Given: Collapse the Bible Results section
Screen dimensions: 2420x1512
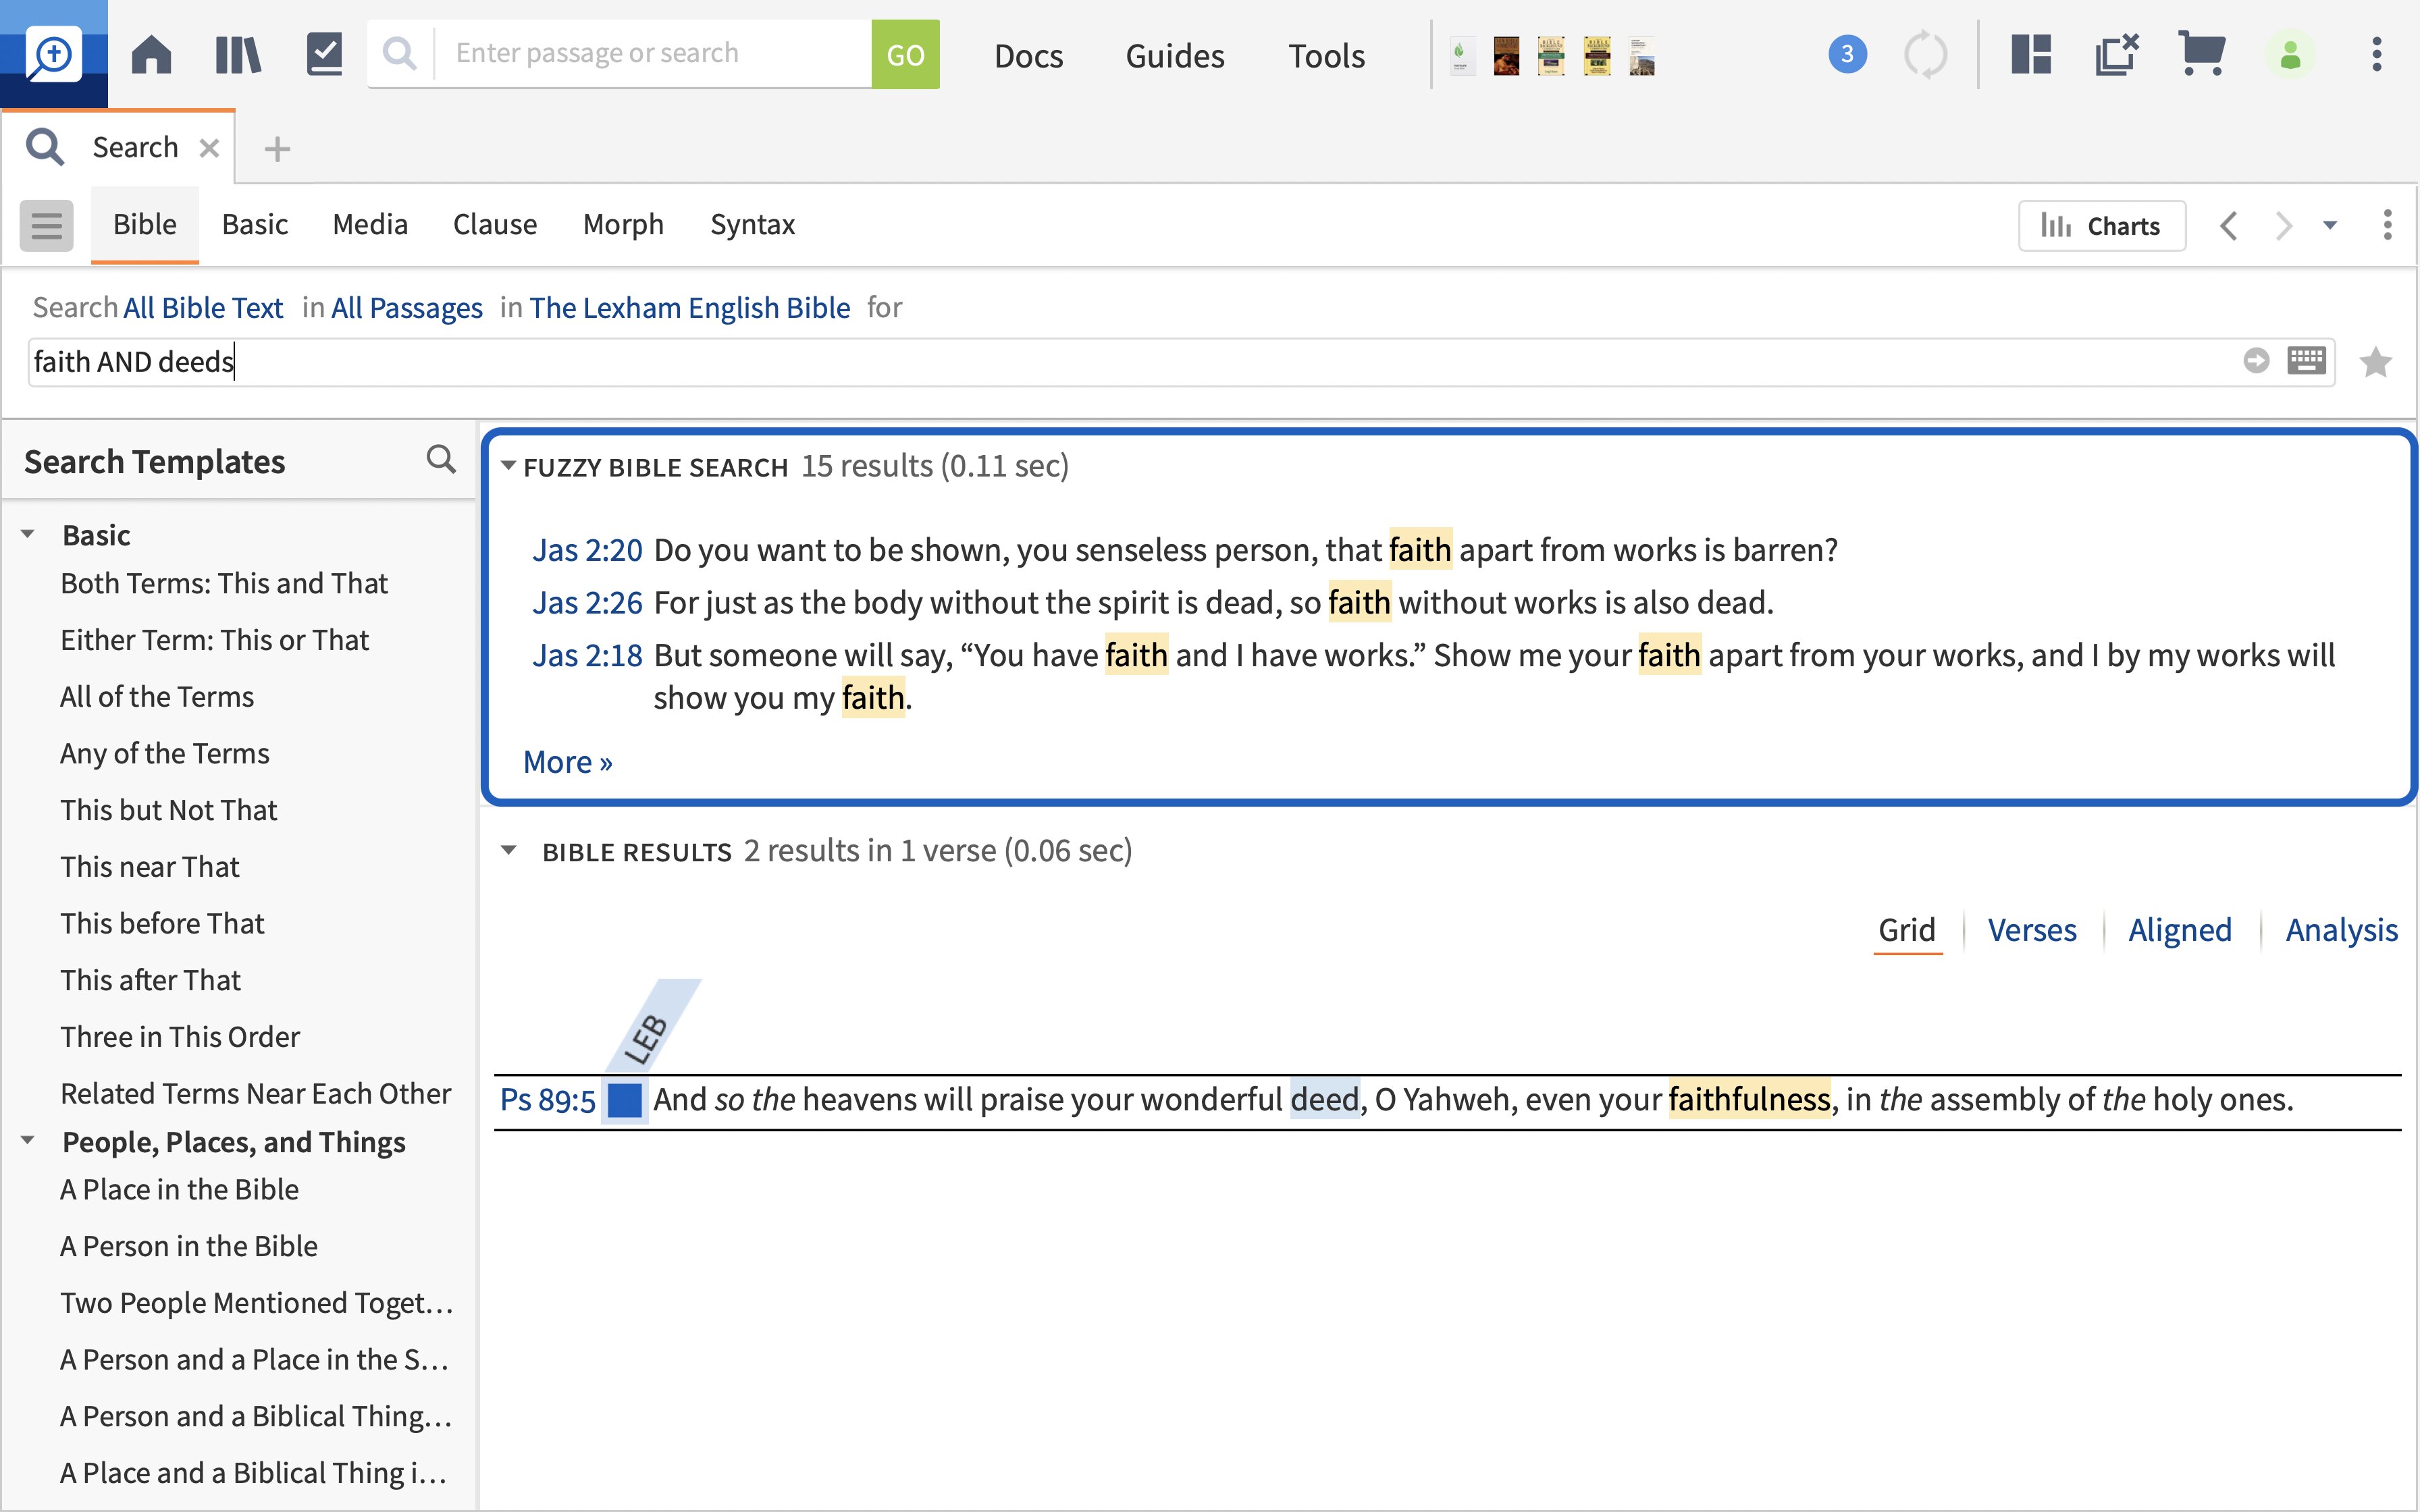Looking at the screenshot, I should (508, 850).
